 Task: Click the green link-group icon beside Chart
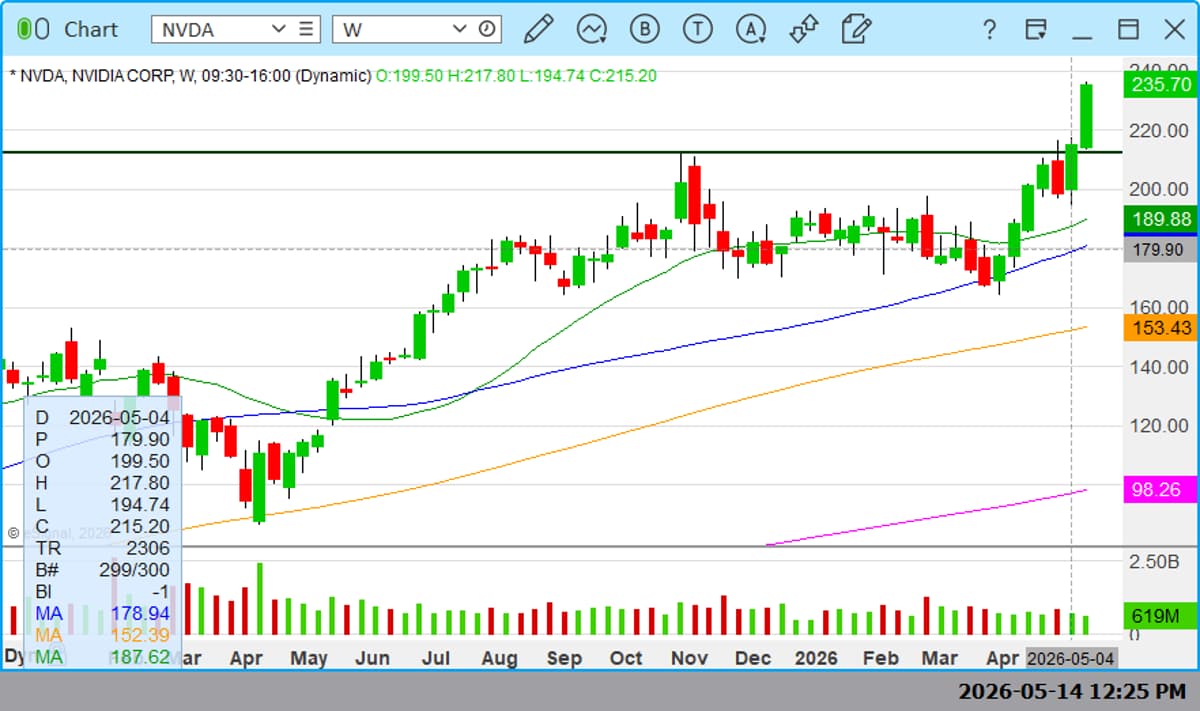pos(33,29)
